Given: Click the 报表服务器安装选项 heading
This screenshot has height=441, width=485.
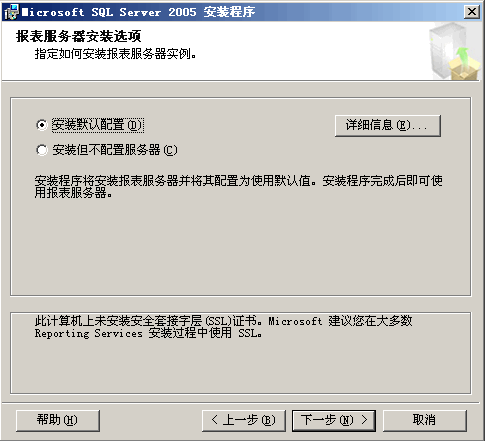Looking at the screenshot, I should tap(79, 36).
